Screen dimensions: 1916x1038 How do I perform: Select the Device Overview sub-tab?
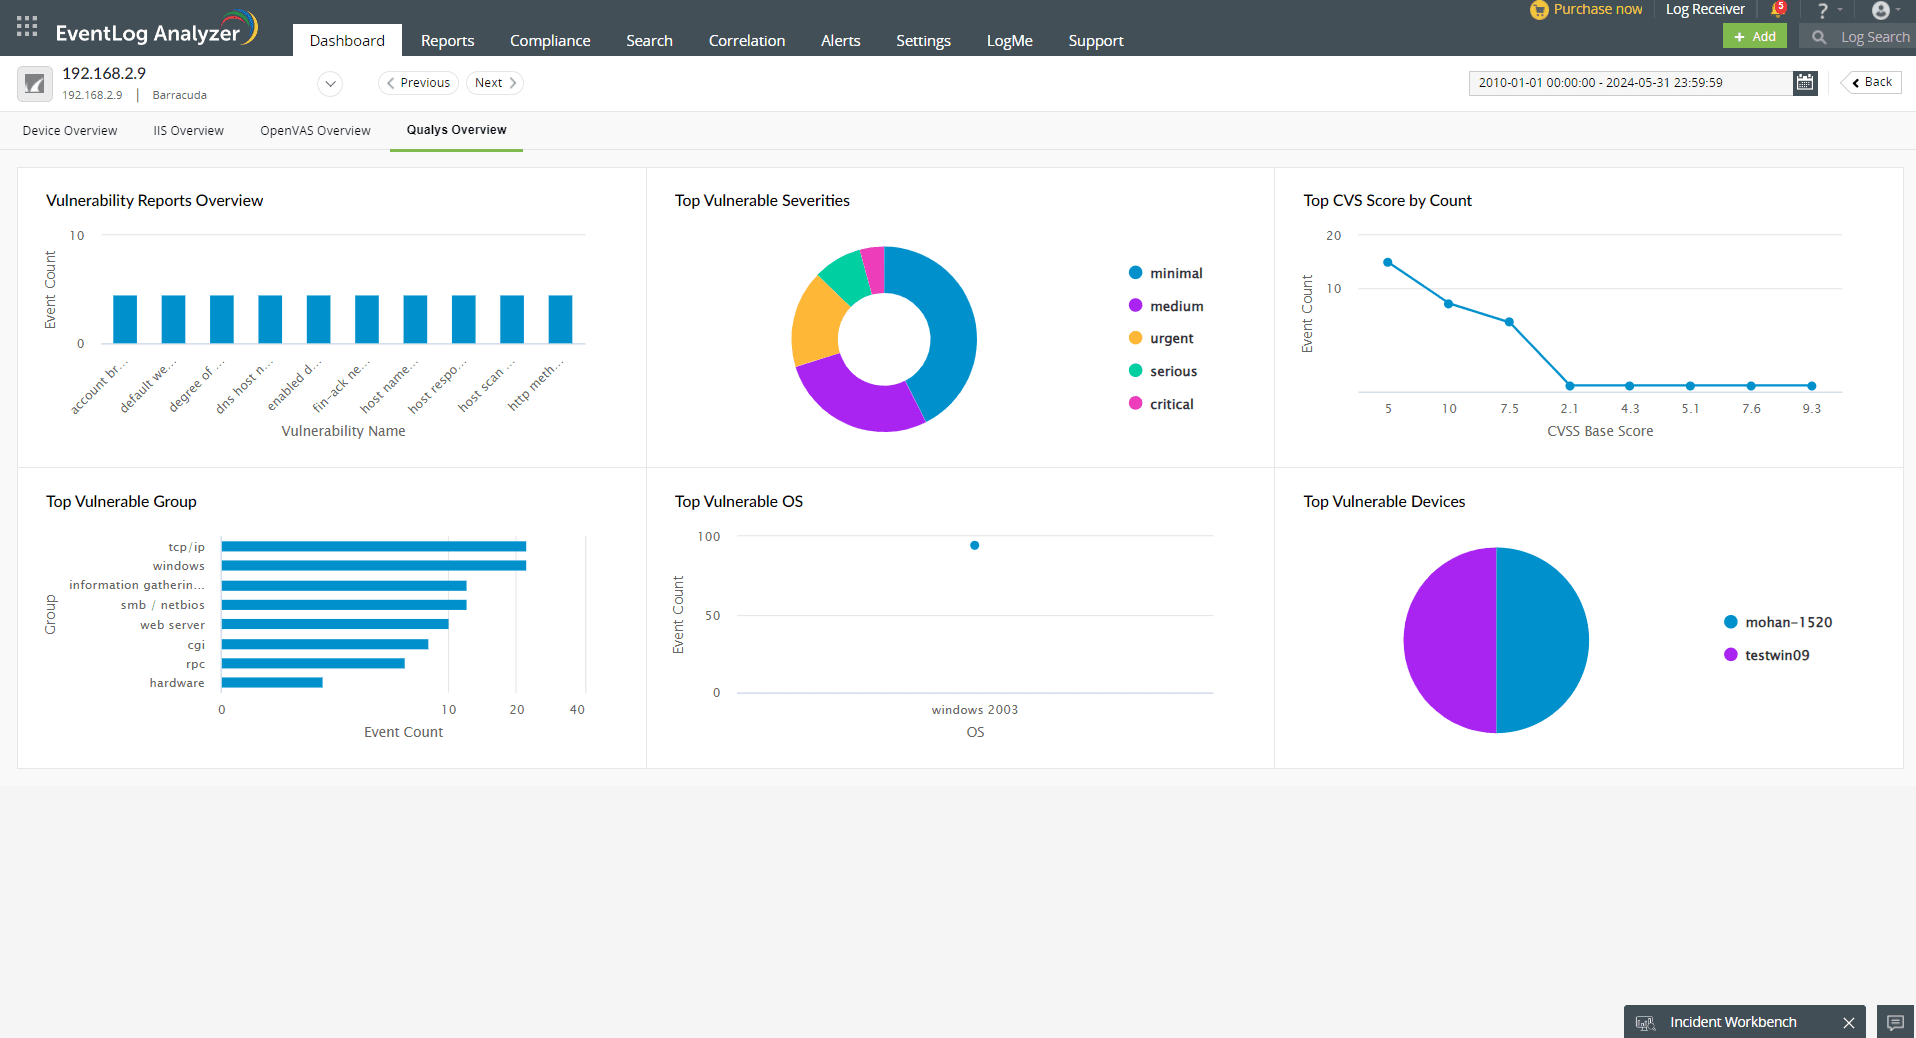coord(70,131)
